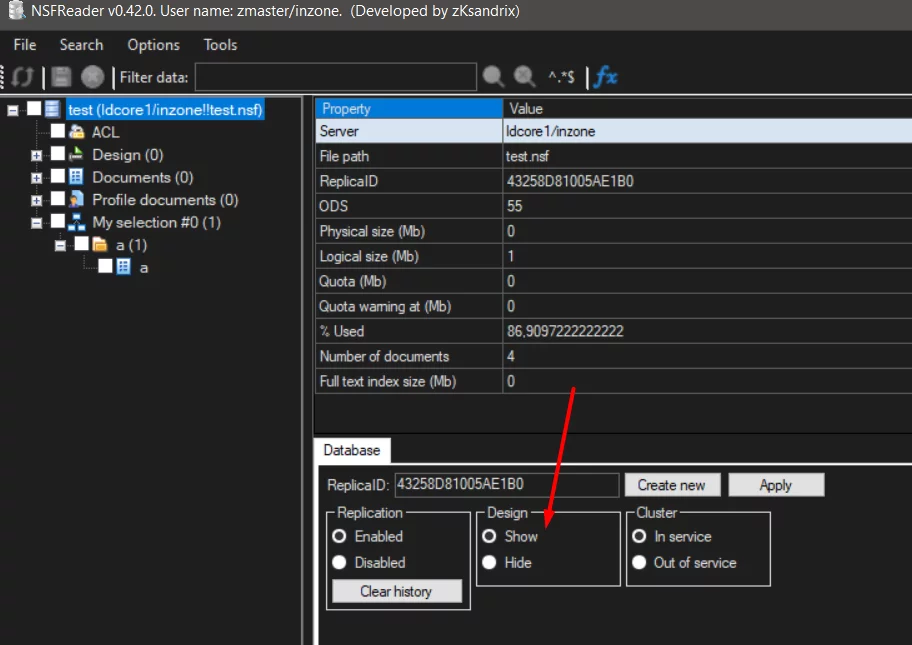Check the box beside Documents (0)
This screenshot has width=912, height=645.
click(x=58, y=178)
